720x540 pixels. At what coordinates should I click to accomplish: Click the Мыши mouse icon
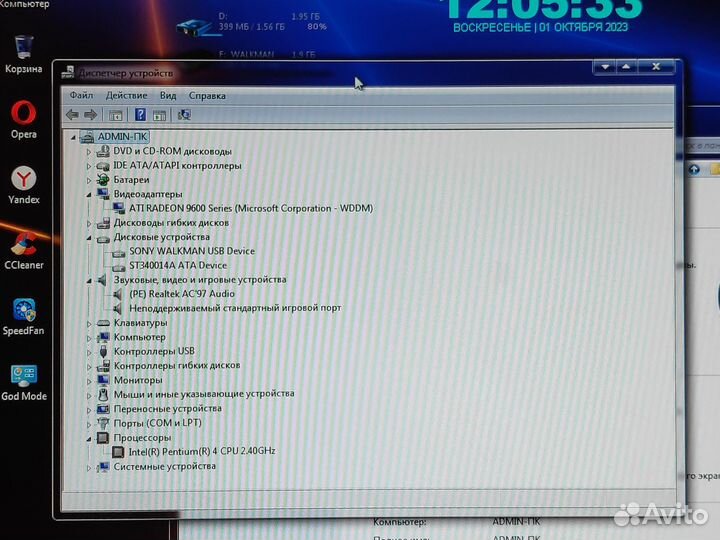pyautogui.click(x=103, y=394)
